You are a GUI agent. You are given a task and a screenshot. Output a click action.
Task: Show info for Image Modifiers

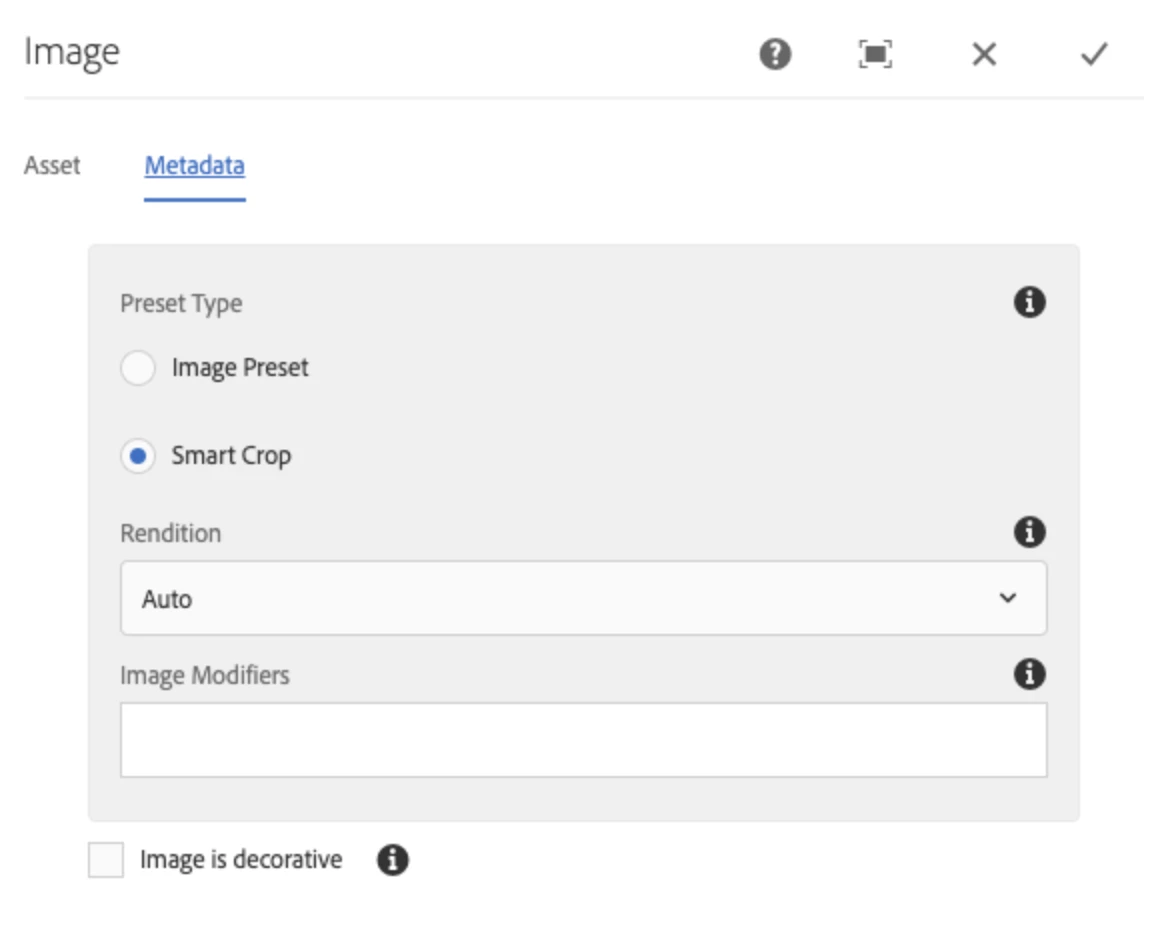(x=1029, y=675)
